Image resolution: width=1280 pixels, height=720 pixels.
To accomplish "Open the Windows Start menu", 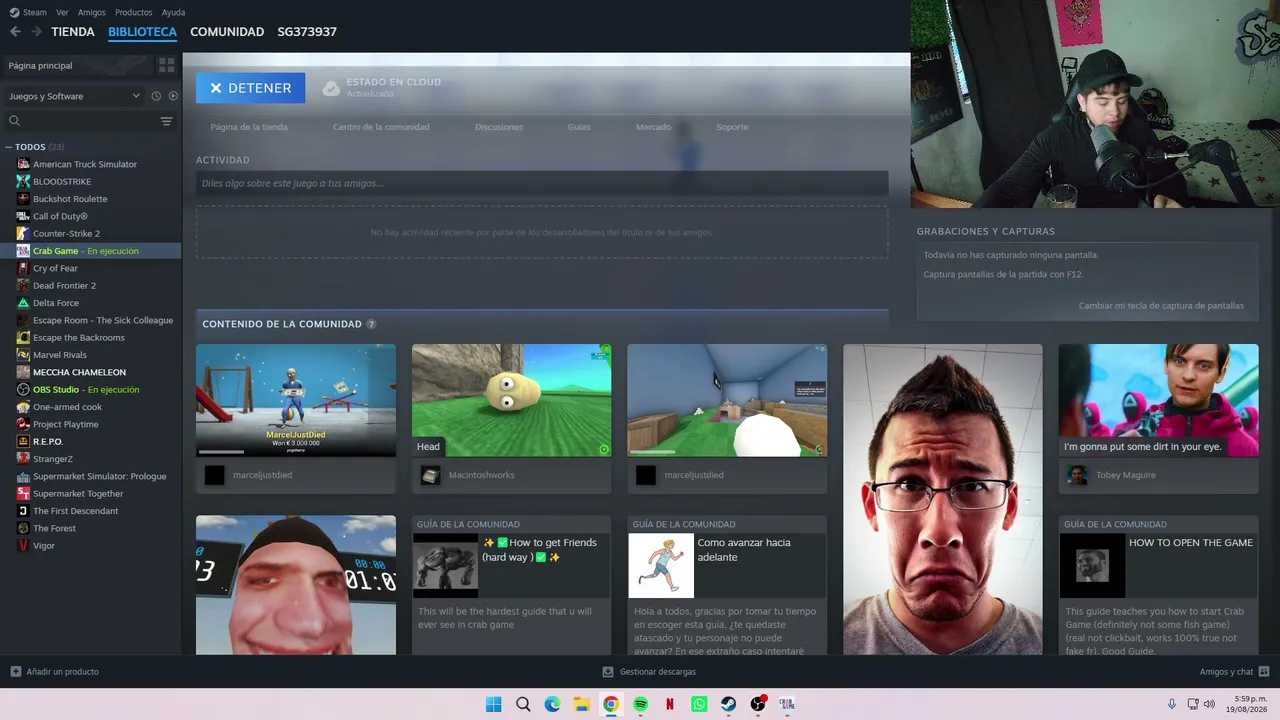I will (x=493, y=704).
